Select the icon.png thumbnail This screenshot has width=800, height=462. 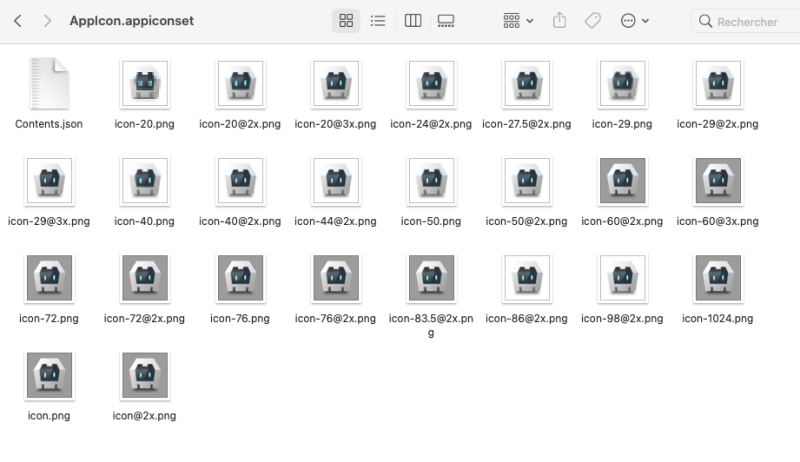point(49,376)
